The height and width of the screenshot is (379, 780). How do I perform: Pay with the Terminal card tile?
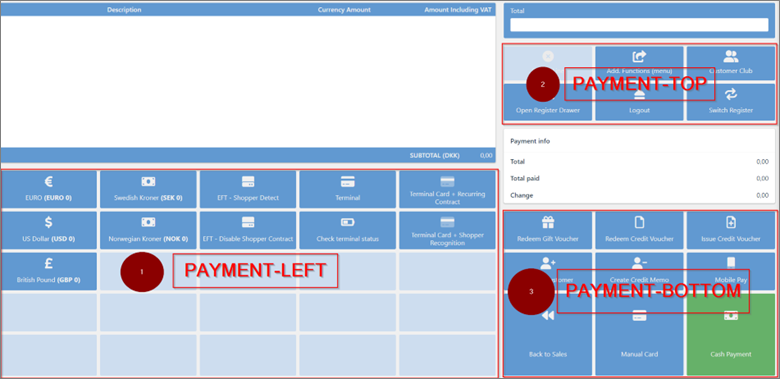coord(348,190)
